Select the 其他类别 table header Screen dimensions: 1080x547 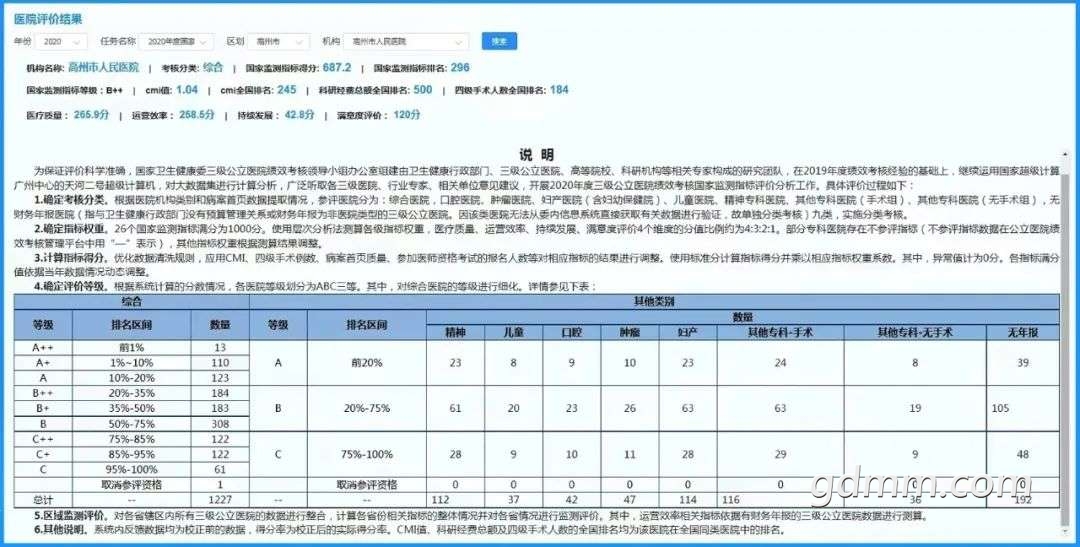click(x=657, y=300)
